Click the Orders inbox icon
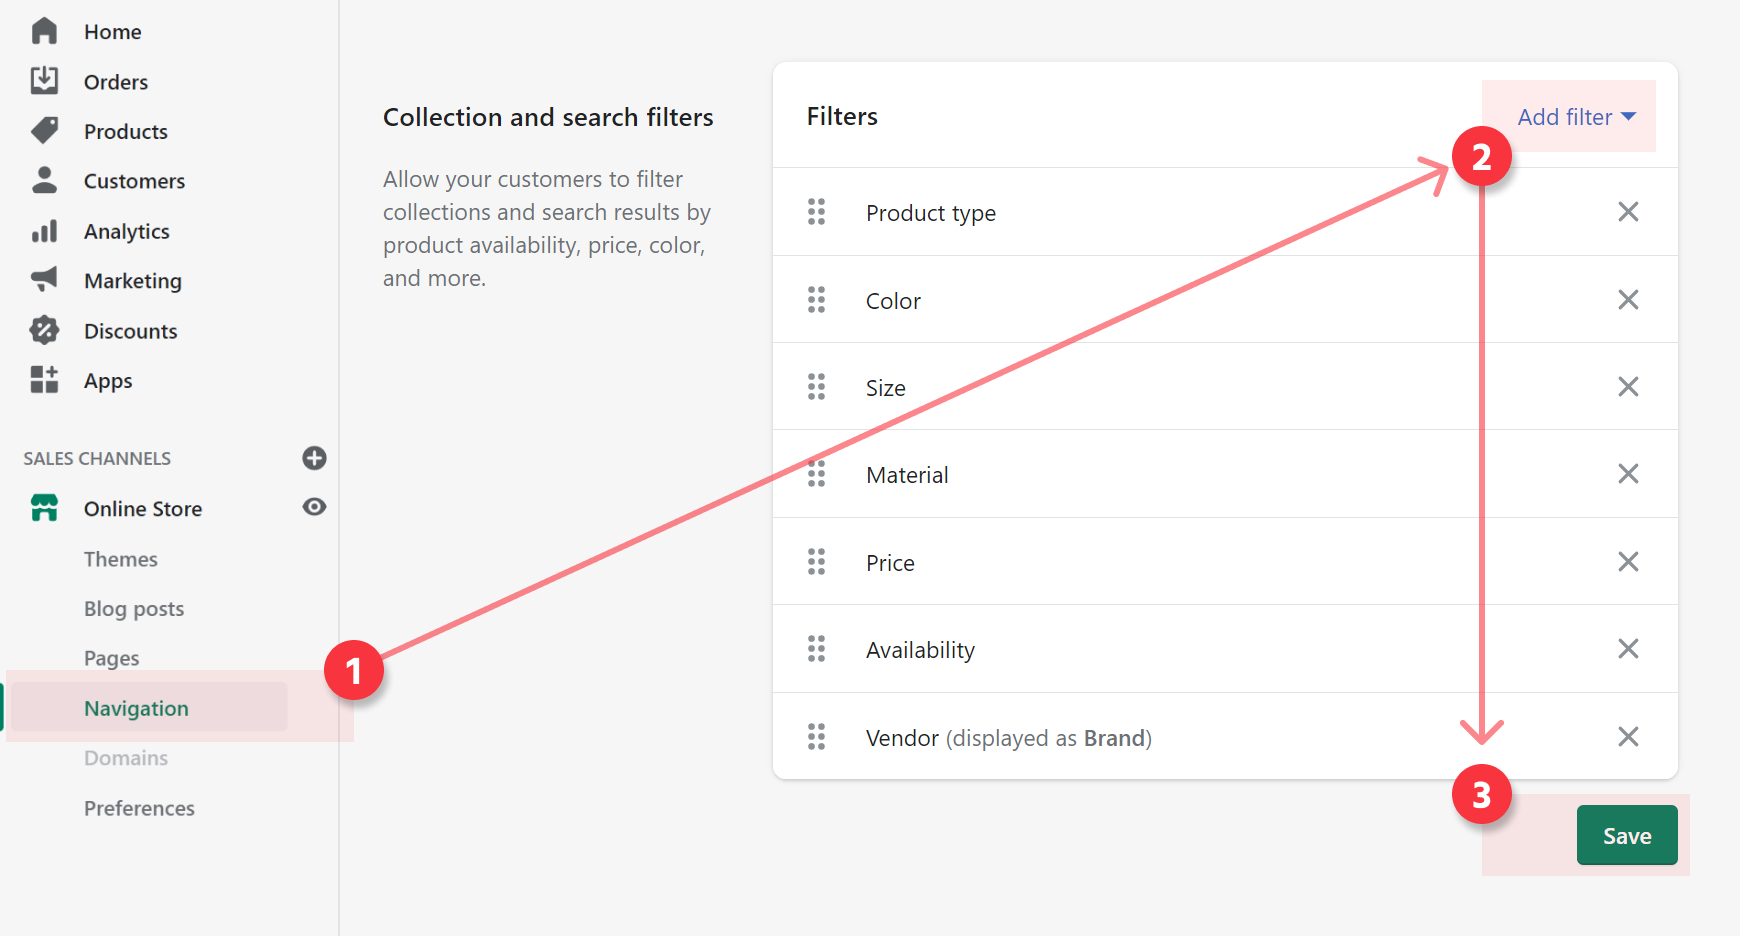 pyautogui.click(x=44, y=80)
